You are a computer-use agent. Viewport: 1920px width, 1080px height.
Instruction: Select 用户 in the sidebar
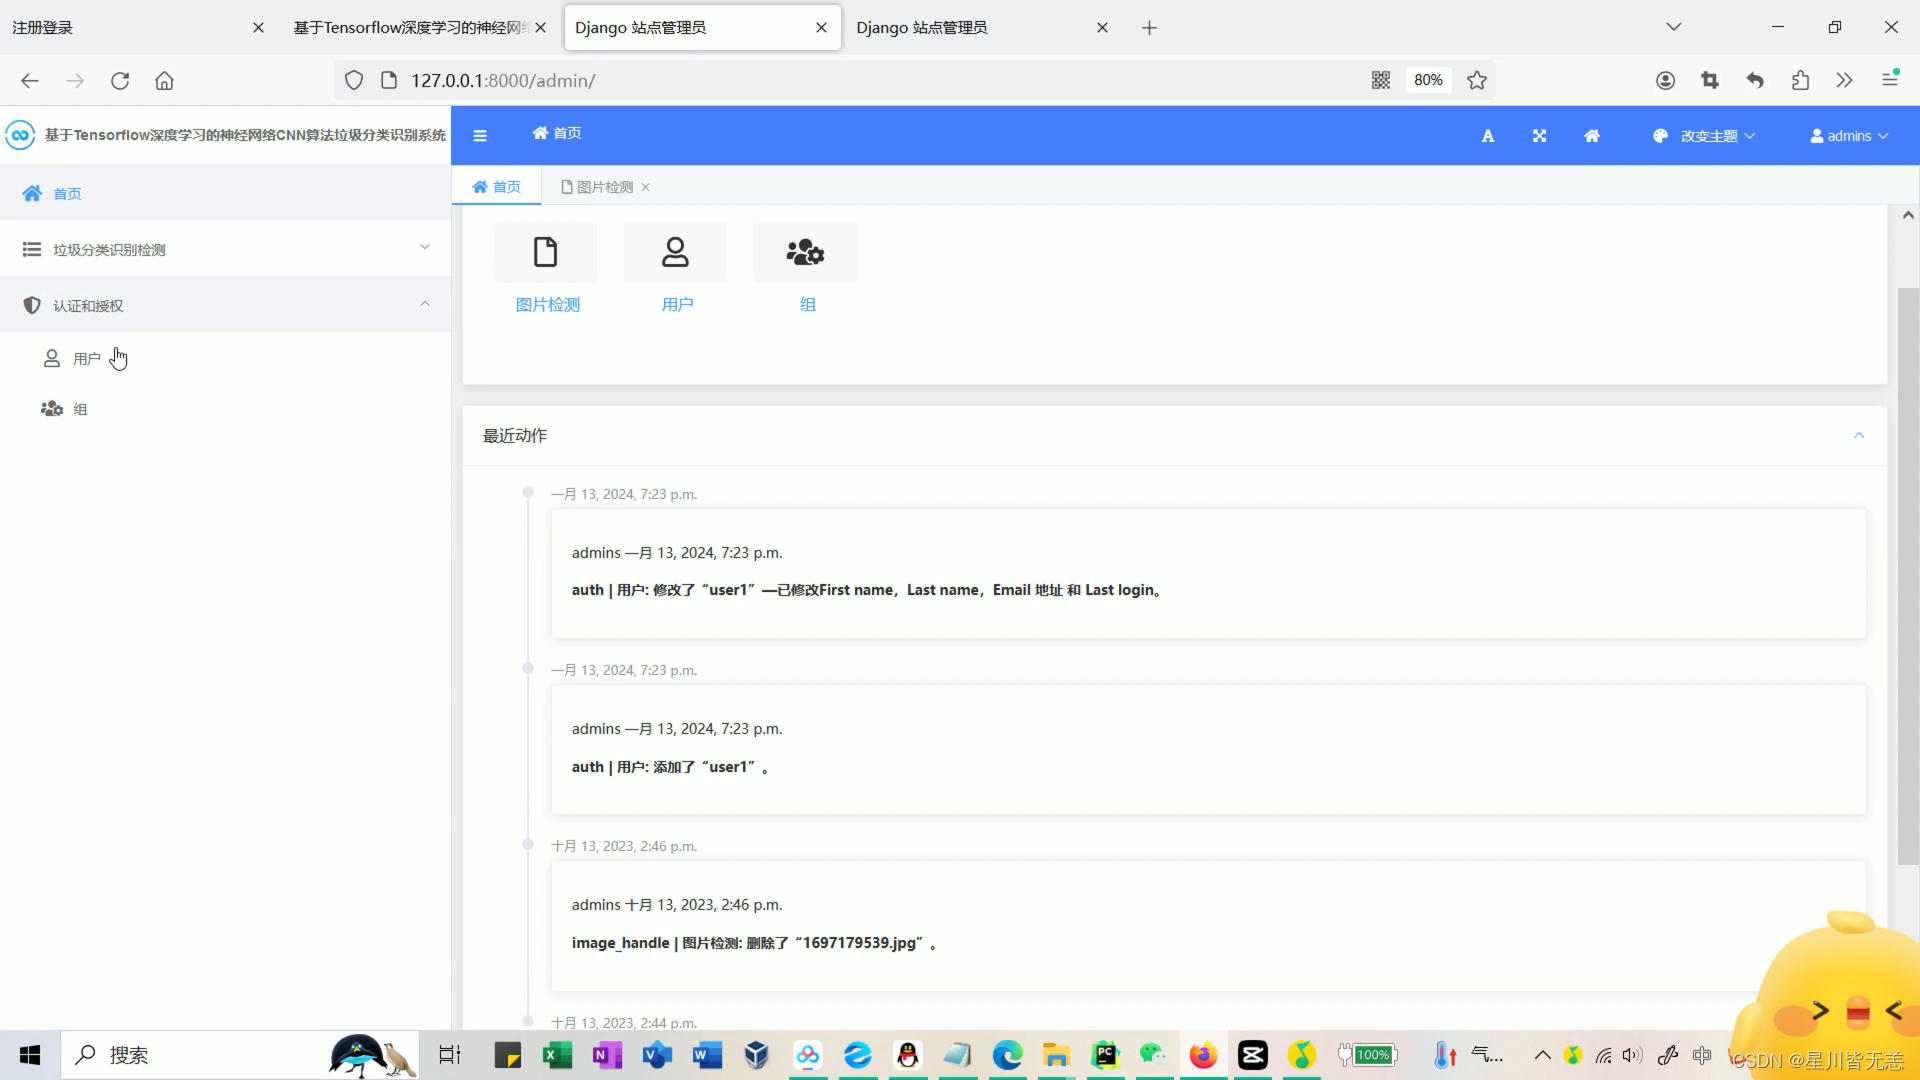[x=86, y=359]
